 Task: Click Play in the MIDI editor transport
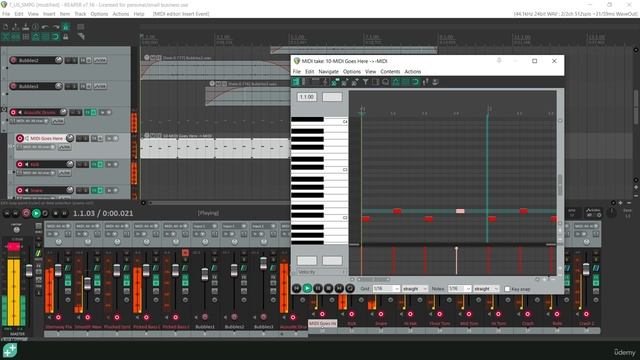point(307,288)
